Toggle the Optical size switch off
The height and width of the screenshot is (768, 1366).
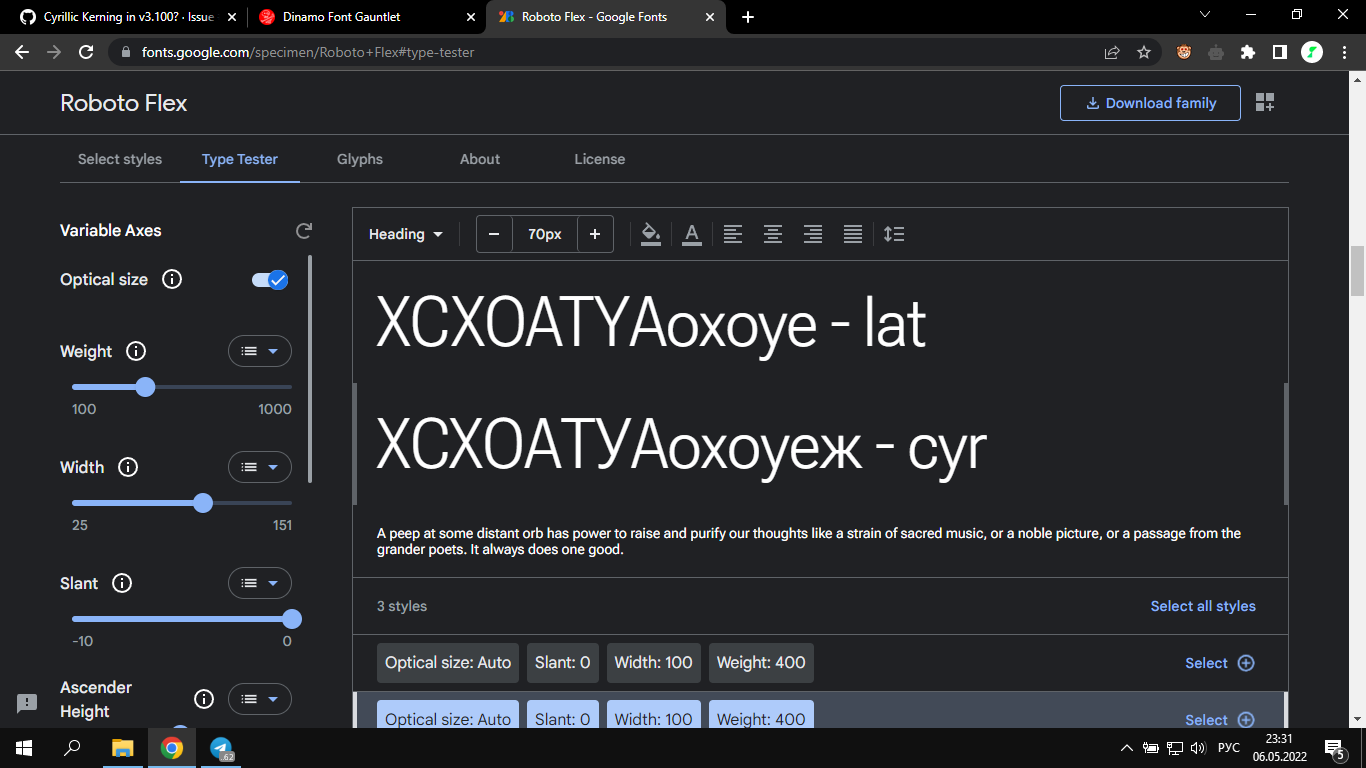[269, 280]
